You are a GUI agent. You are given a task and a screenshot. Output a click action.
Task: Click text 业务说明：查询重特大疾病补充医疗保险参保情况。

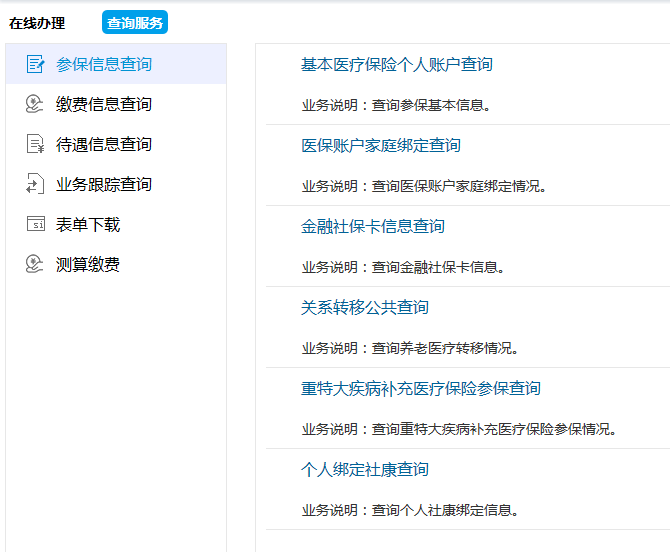(x=459, y=429)
